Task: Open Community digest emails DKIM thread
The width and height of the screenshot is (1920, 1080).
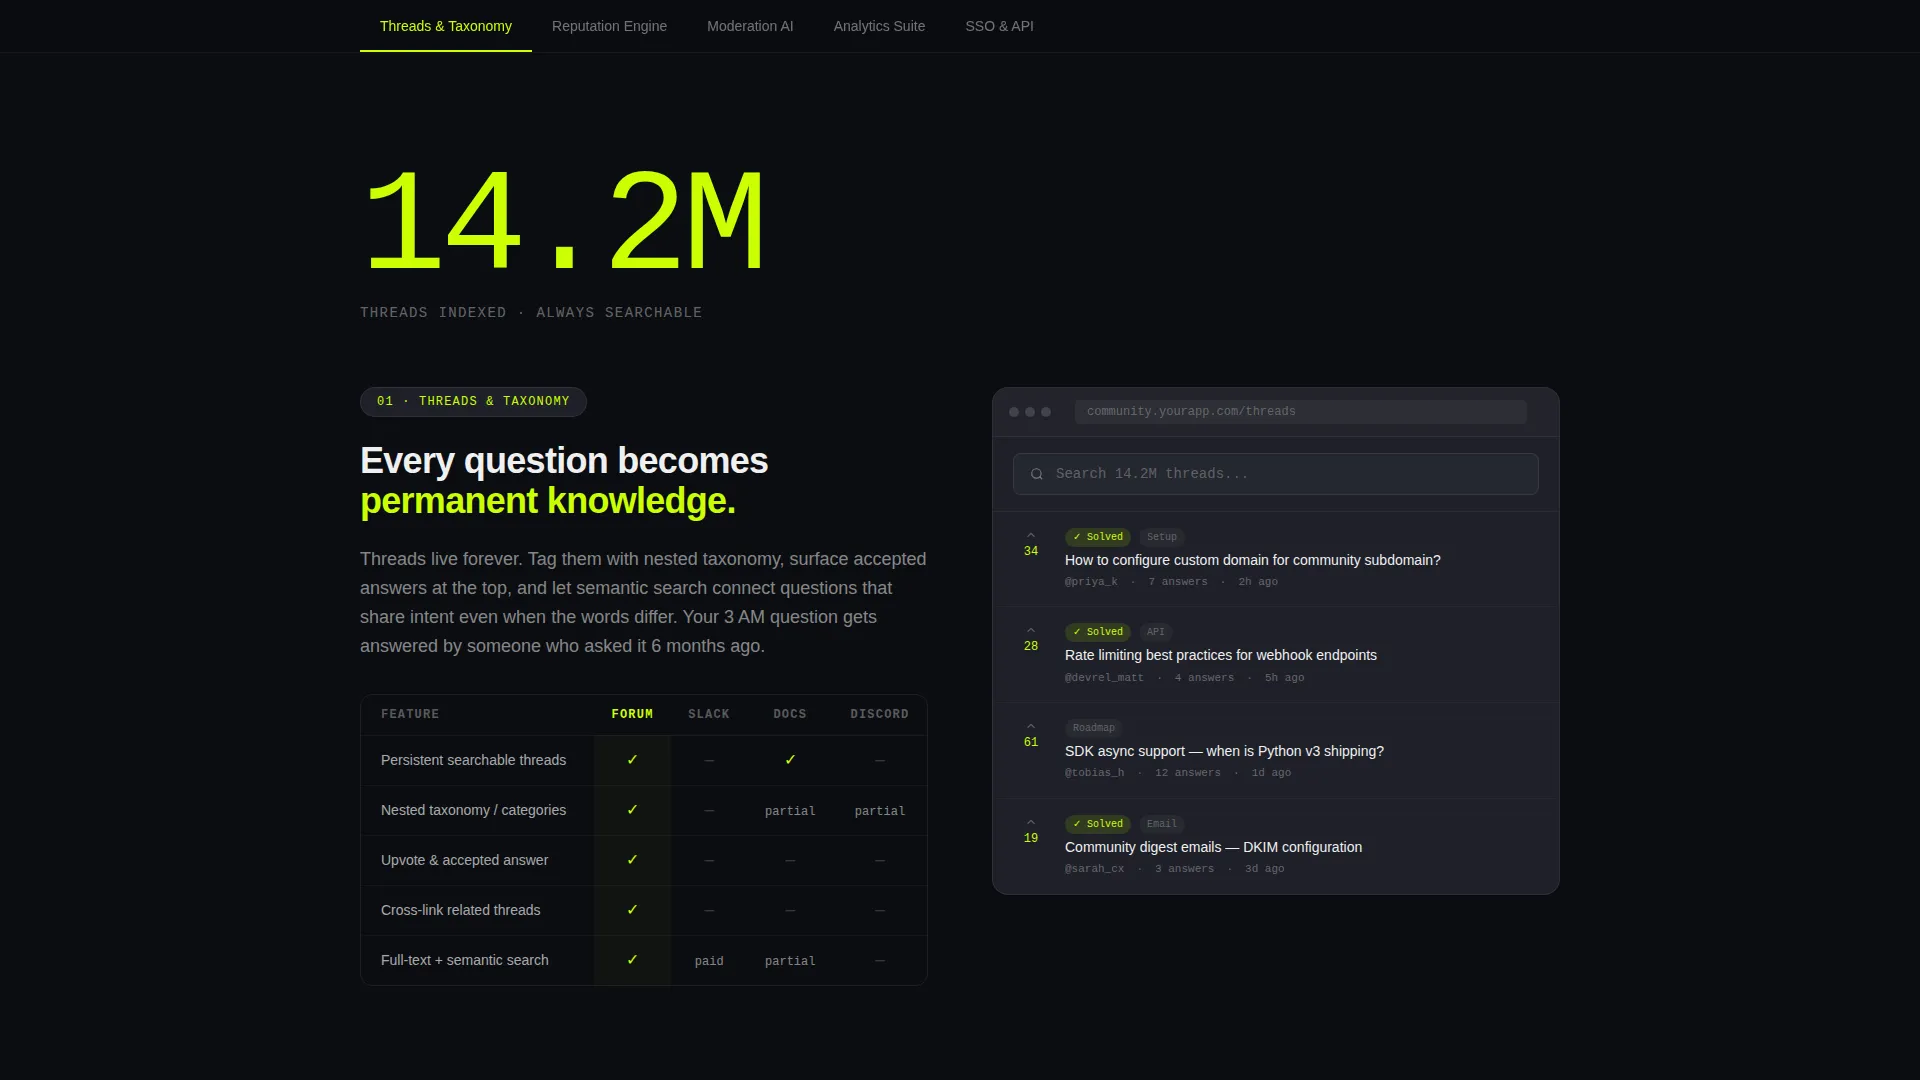Action: tap(1213, 847)
